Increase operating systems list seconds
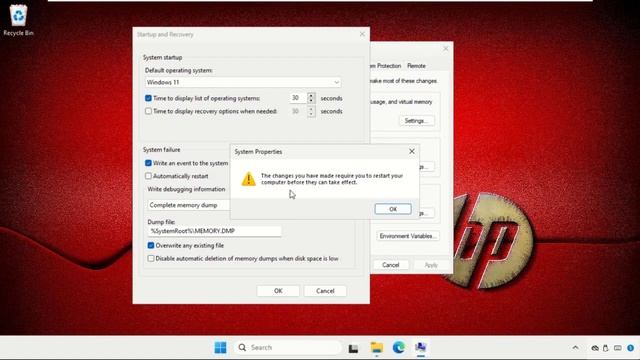The image size is (640, 360). pyautogui.click(x=311, y=96)
